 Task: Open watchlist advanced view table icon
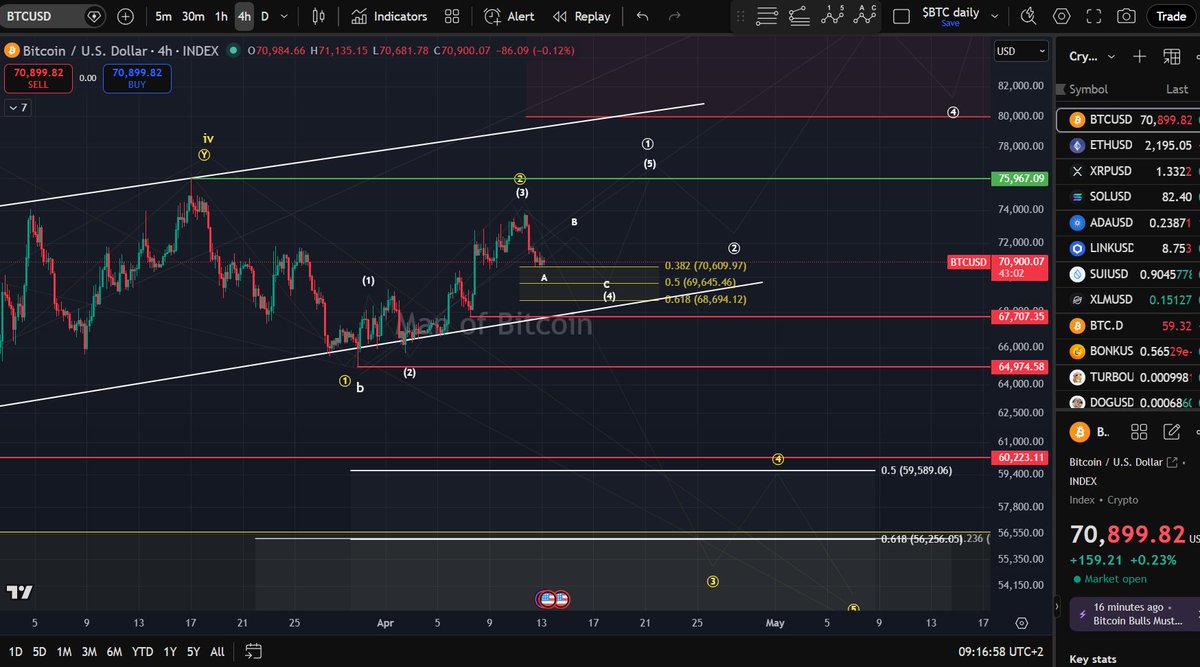point(1172,57)
